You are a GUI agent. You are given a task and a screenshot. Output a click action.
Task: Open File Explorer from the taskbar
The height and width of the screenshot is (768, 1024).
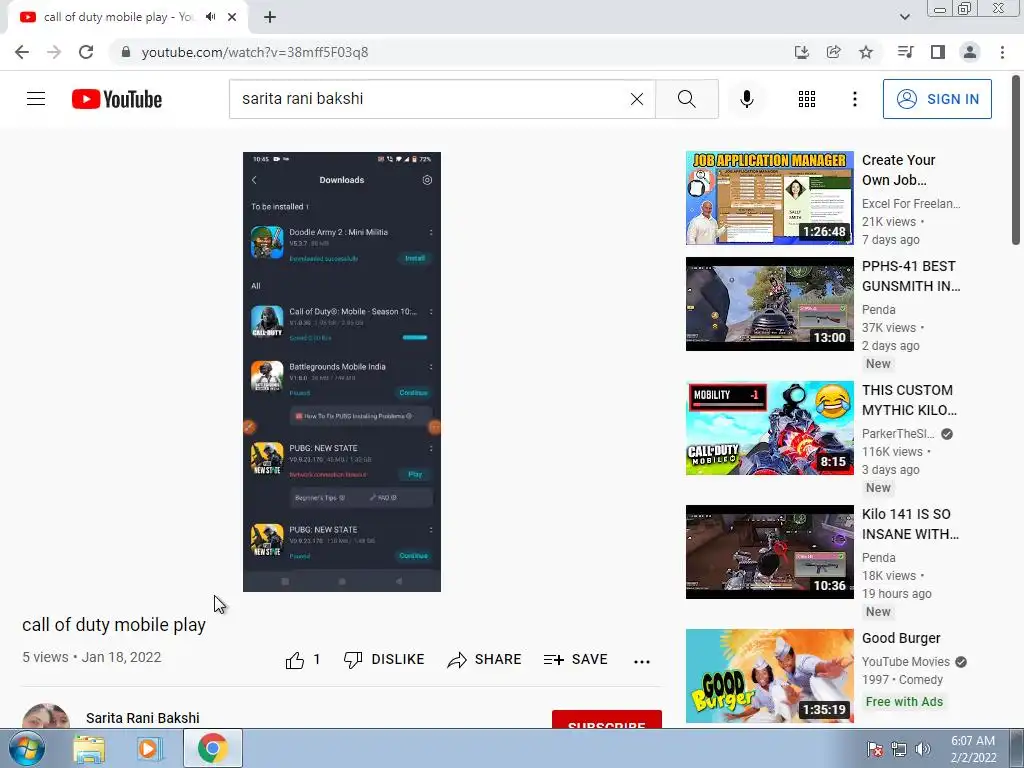[x=89, y=749]
